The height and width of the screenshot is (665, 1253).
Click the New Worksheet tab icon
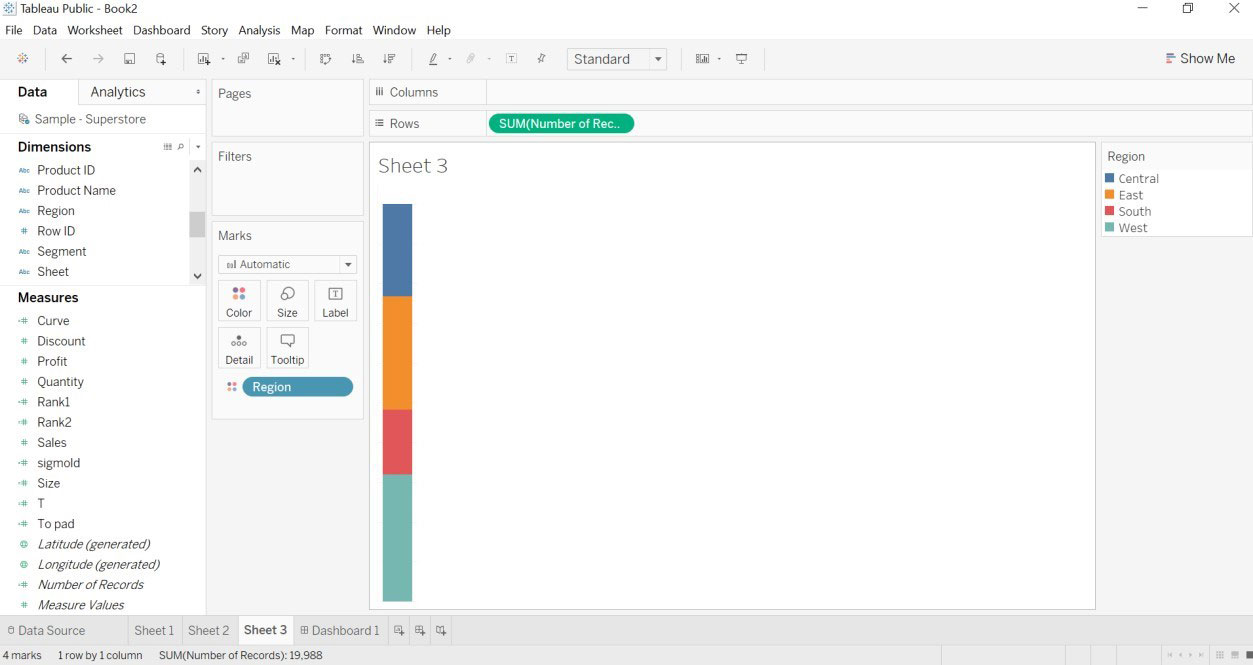pos(399,630)
